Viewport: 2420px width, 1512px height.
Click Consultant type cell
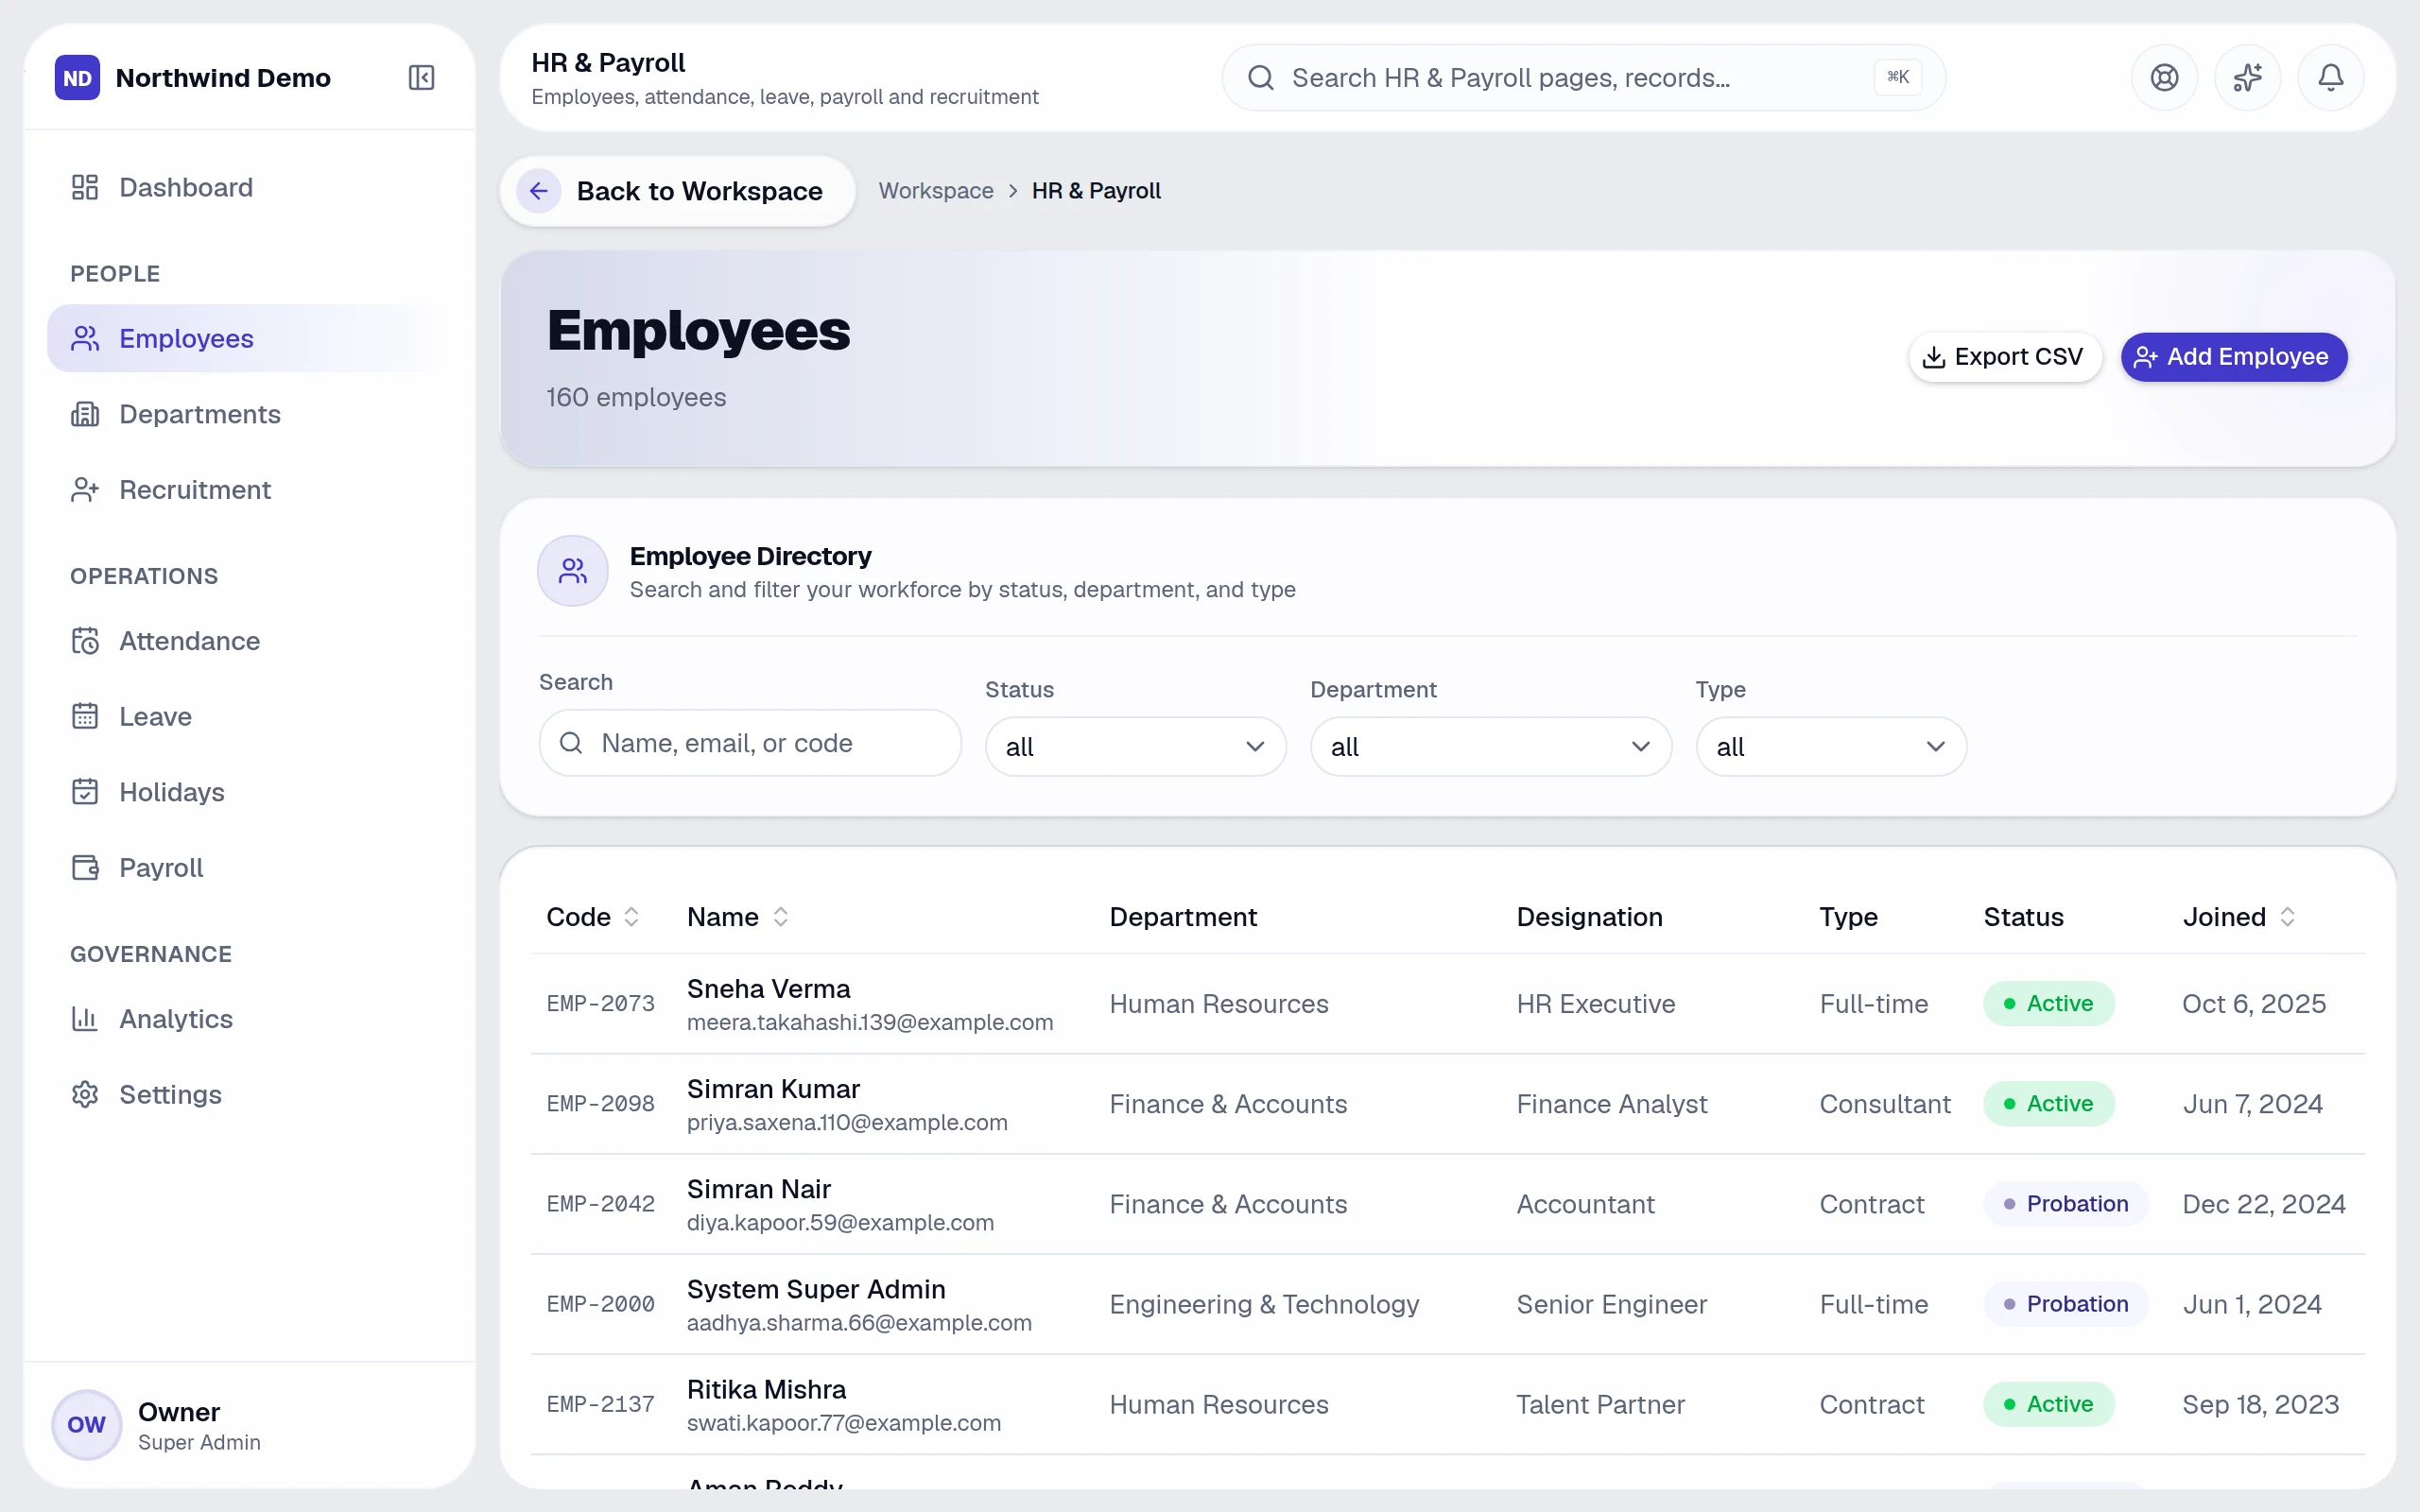(x=1884, y=1104)
